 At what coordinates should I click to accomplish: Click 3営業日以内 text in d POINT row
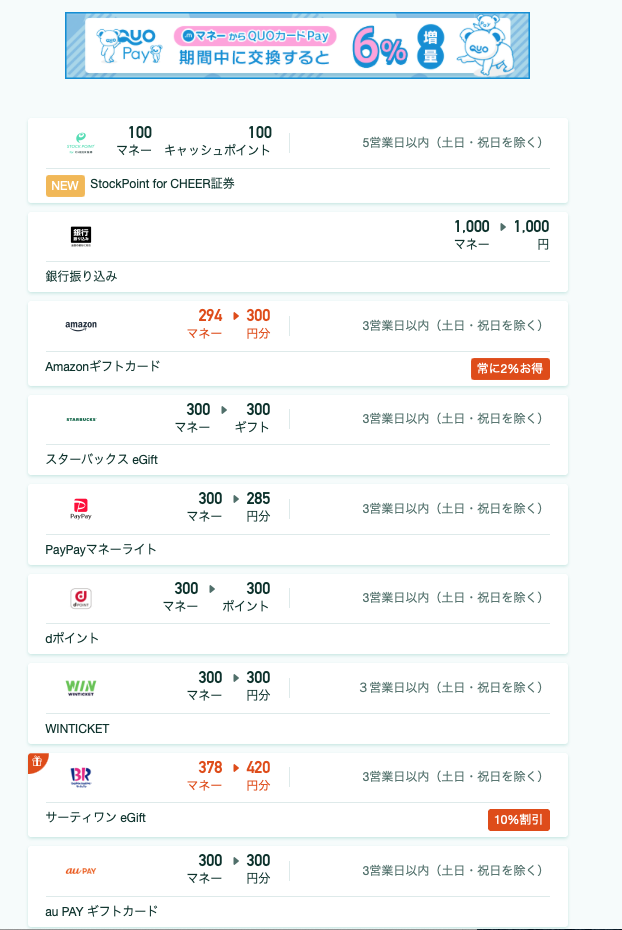pyautogui.click(x=452, y=598)
